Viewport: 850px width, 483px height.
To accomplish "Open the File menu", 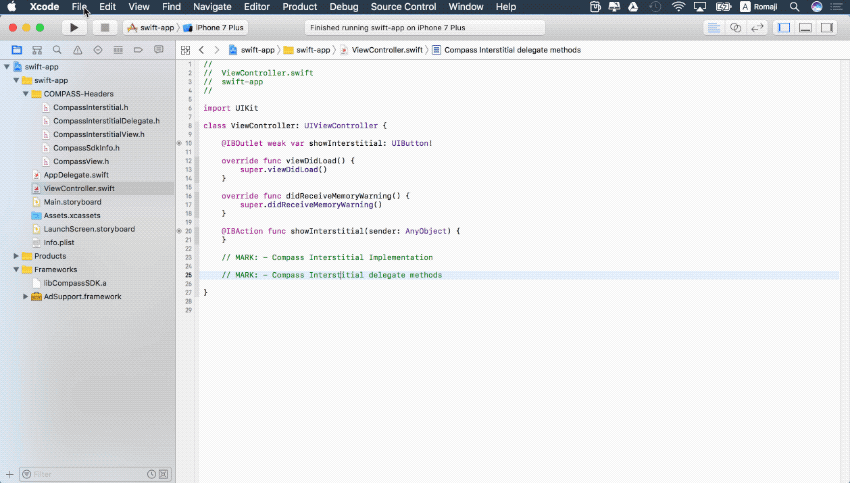I will [79, 7].
